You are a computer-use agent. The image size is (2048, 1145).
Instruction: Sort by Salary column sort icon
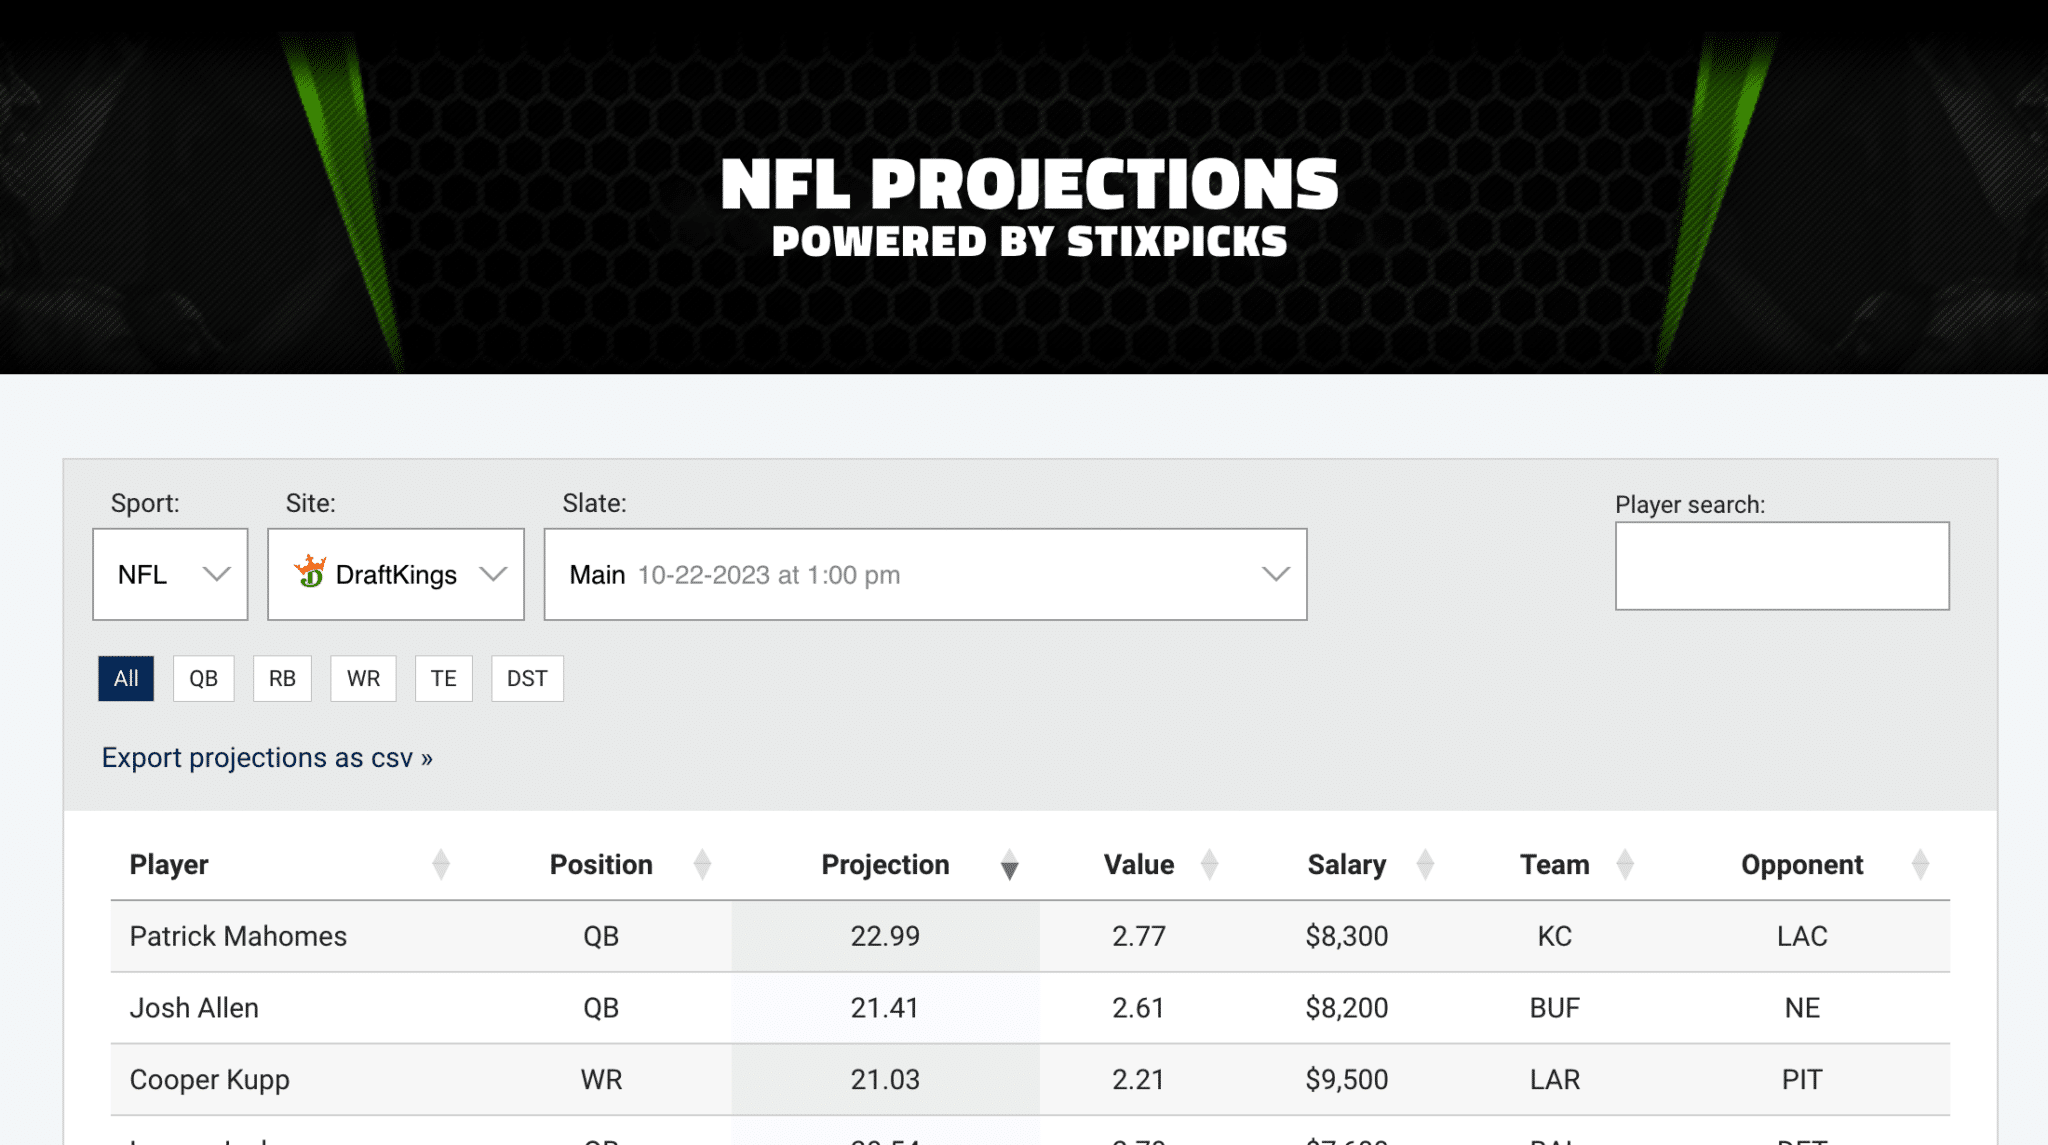point(1425,865)
